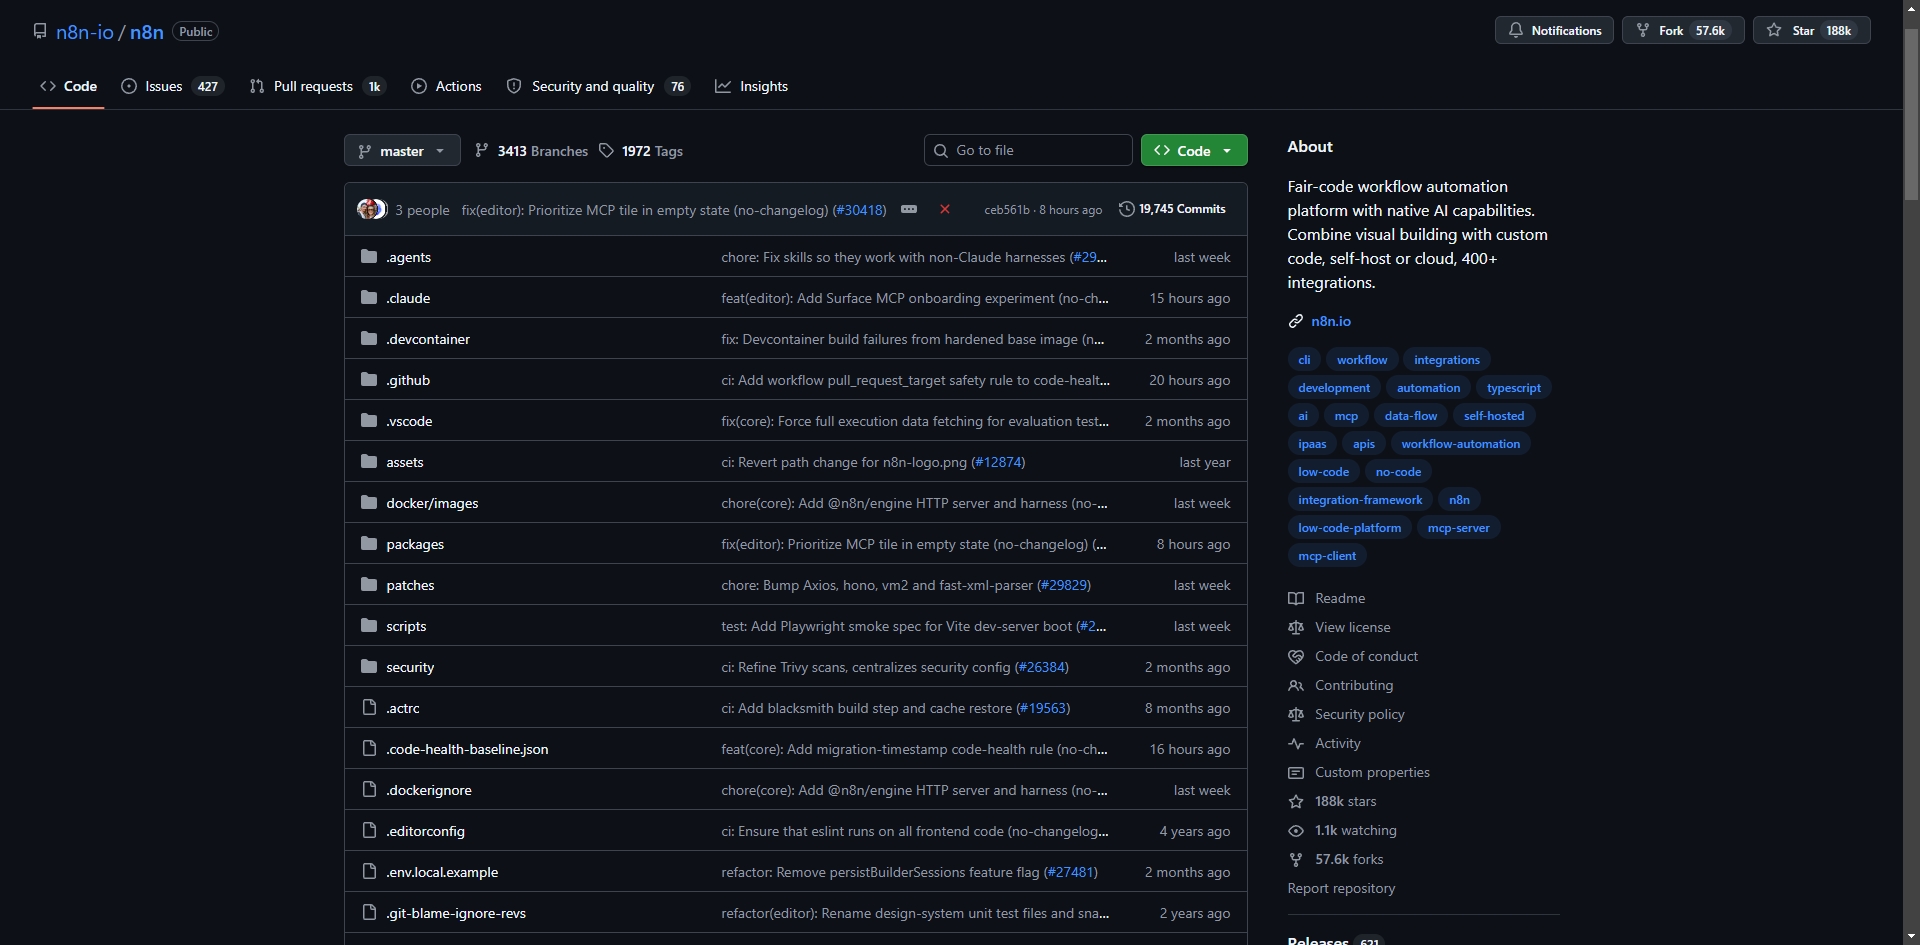Open the Actions tab
This screenshot has height=945, width=1920.
[x=446, y=86]
